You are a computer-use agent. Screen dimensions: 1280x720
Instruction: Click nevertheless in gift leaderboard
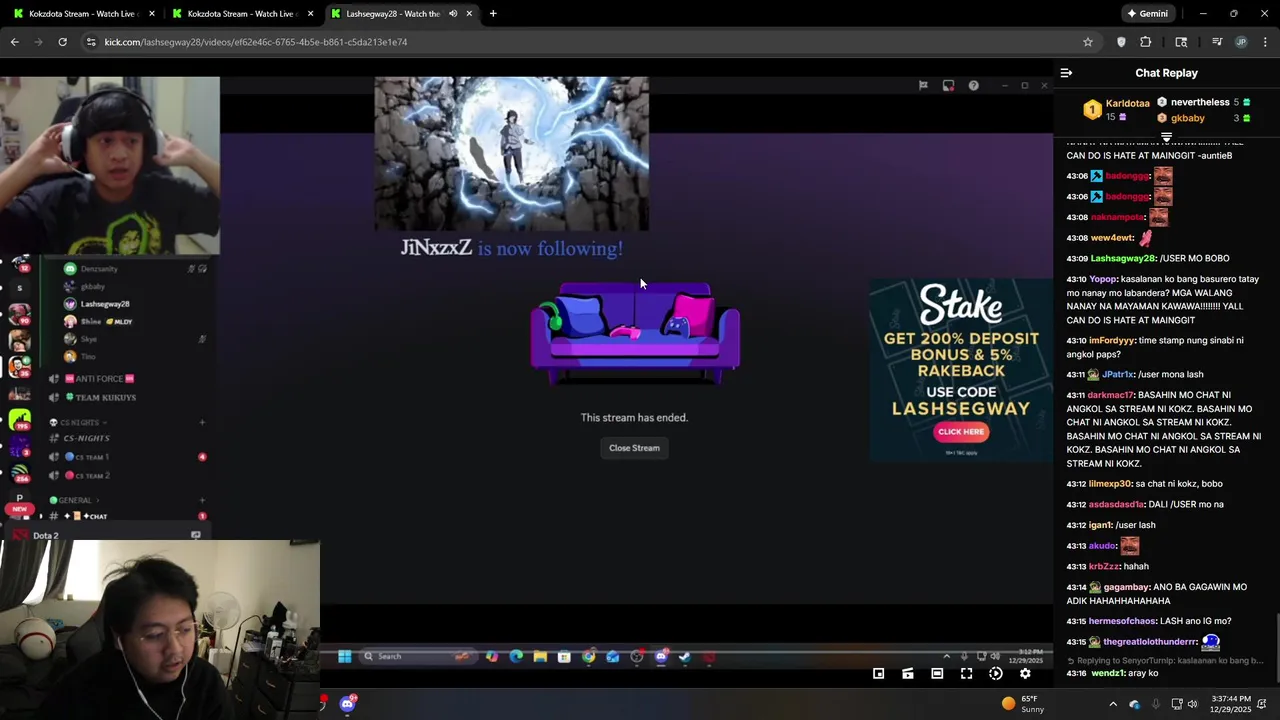click(1200, 102)
